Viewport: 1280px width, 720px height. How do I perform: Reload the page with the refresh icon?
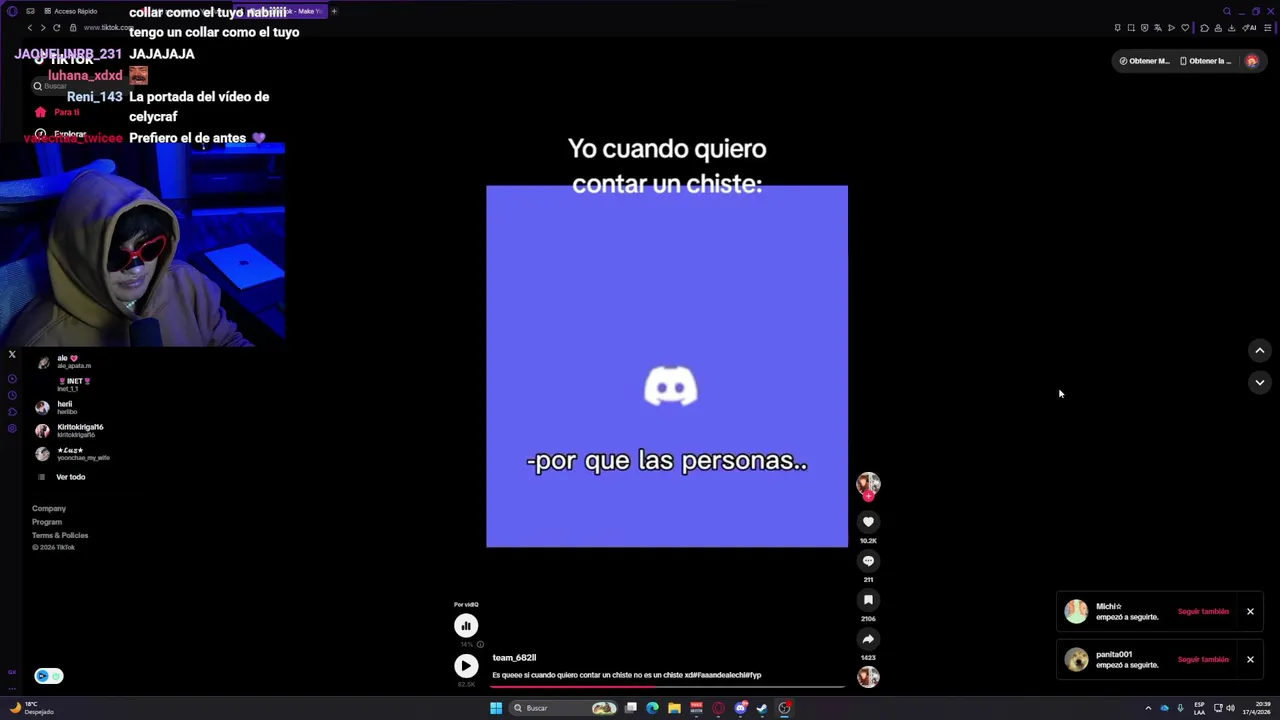56,28
